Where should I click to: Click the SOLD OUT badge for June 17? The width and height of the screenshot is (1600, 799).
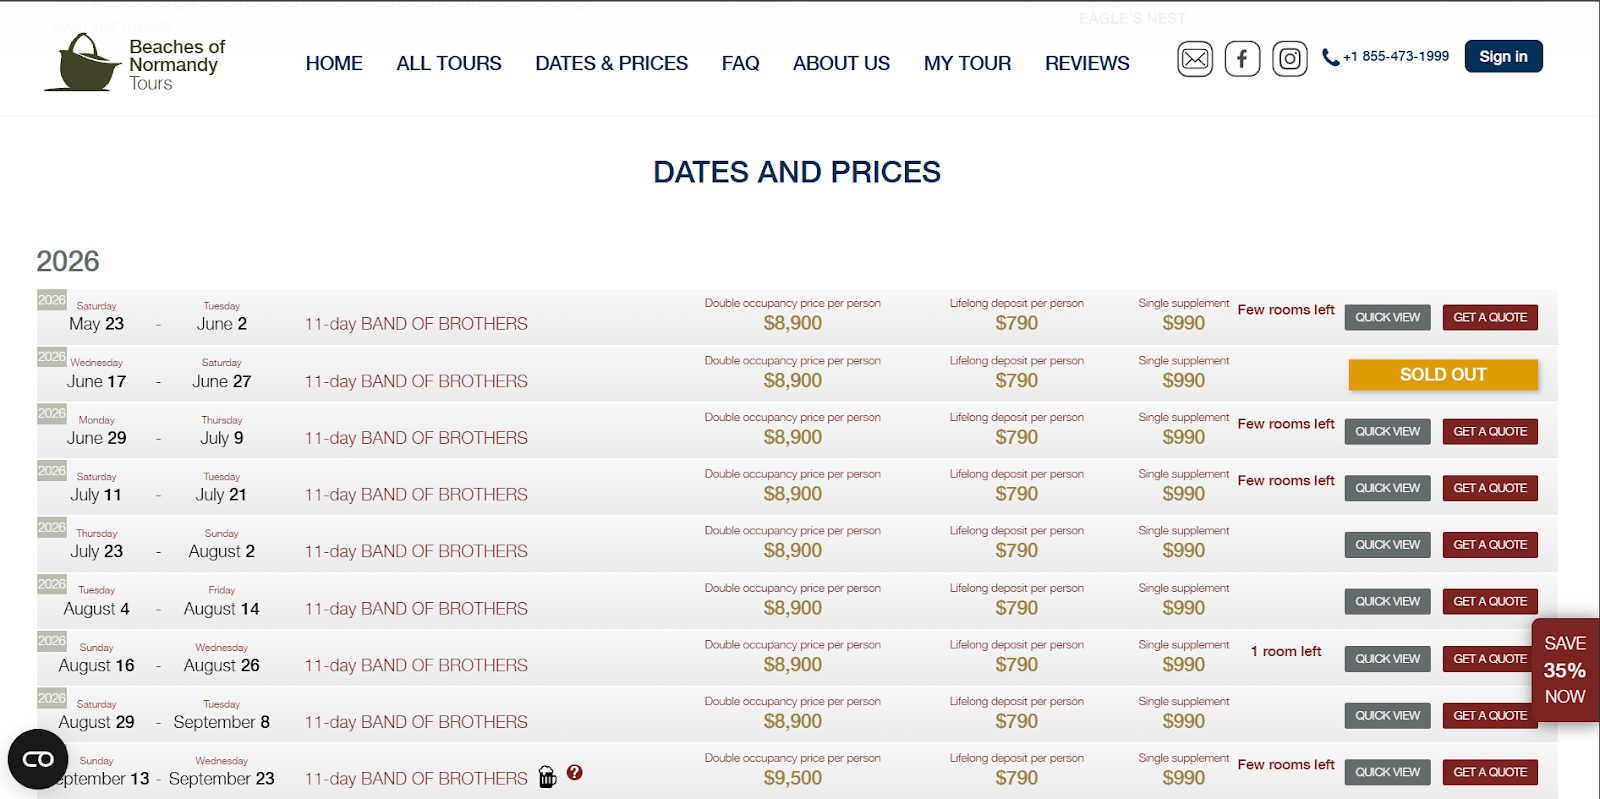1443,375
